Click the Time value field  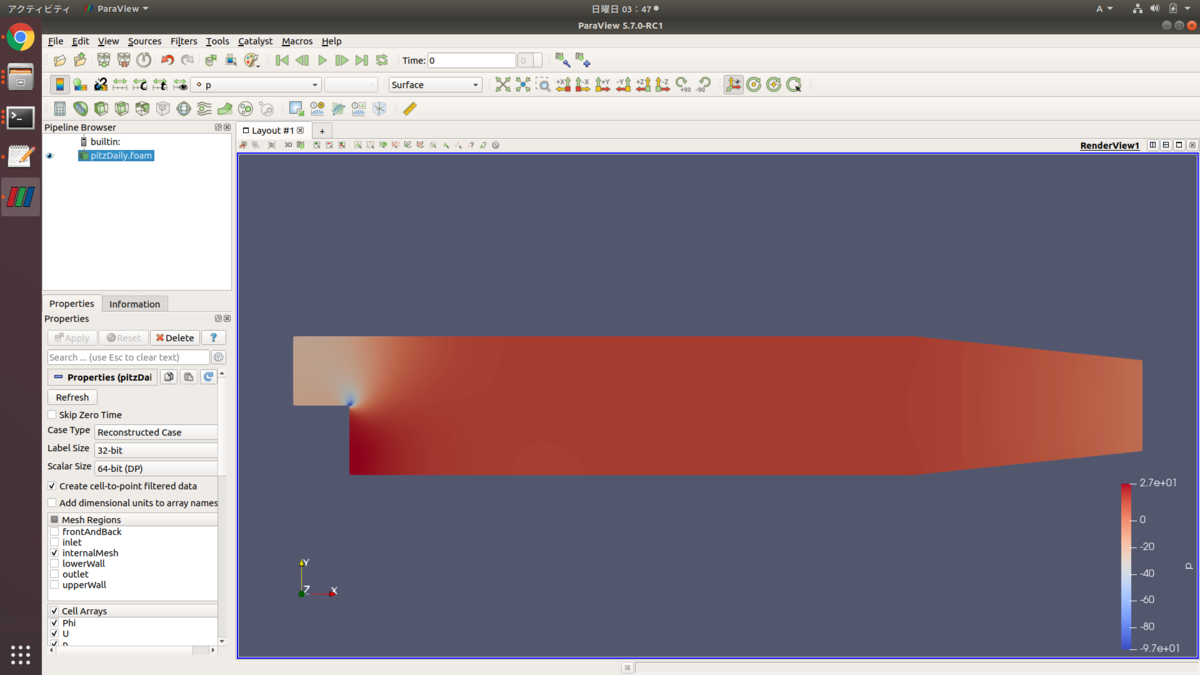[x=471, y=60]
